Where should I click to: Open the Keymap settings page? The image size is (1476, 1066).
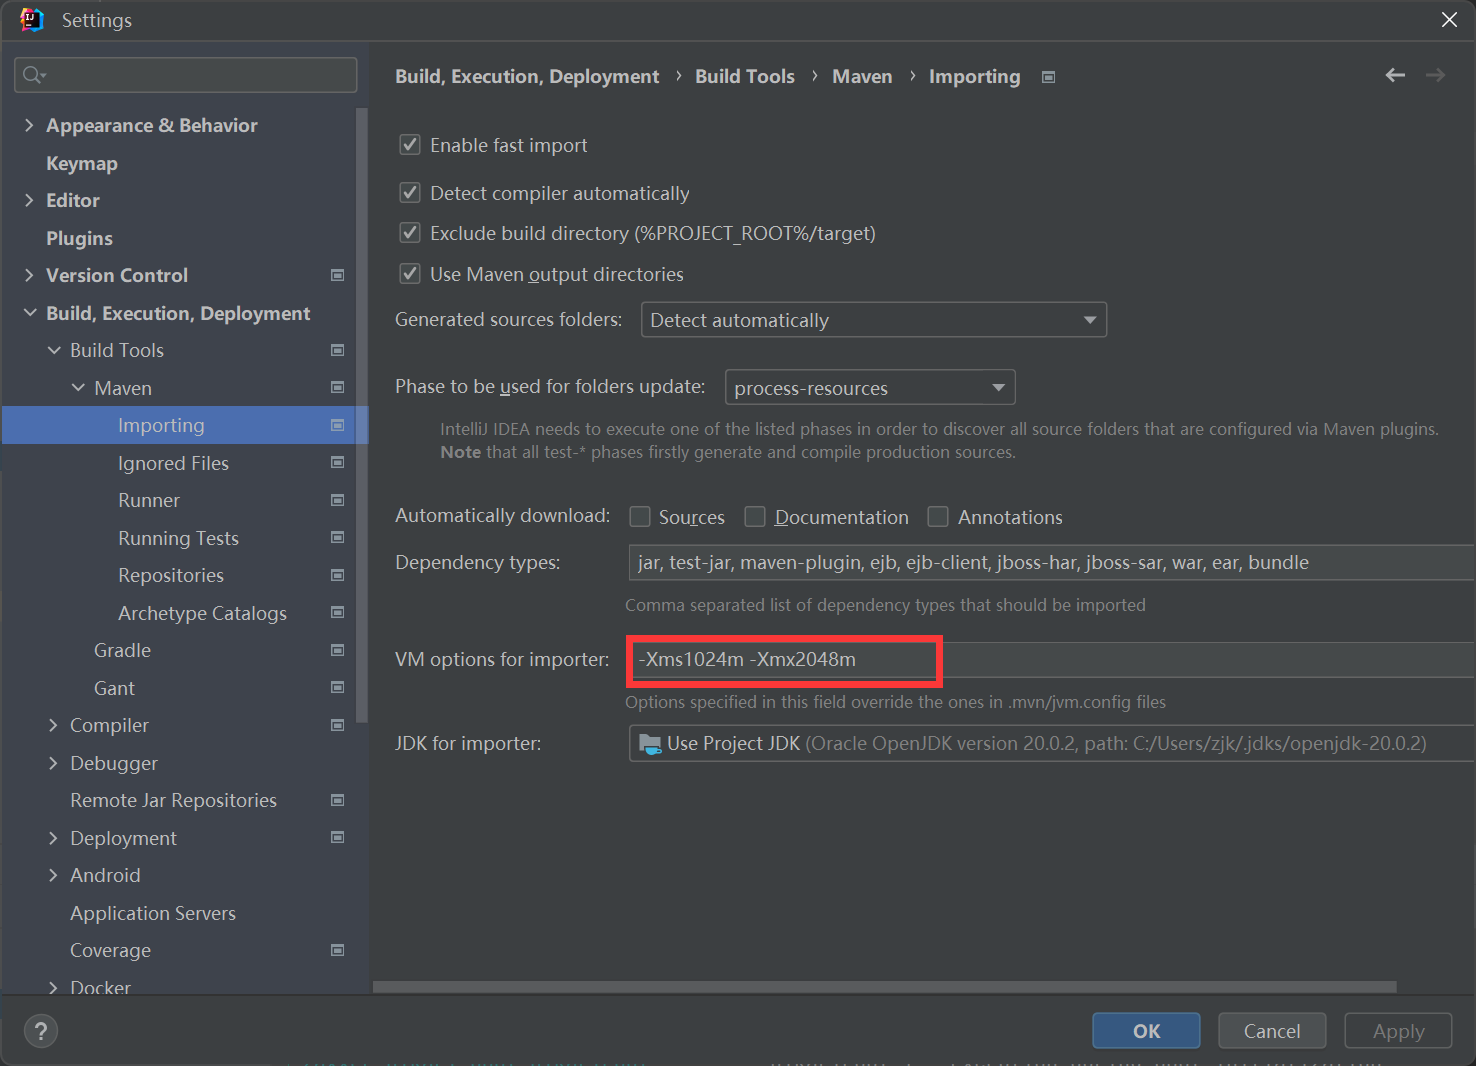tap(82, 163)
